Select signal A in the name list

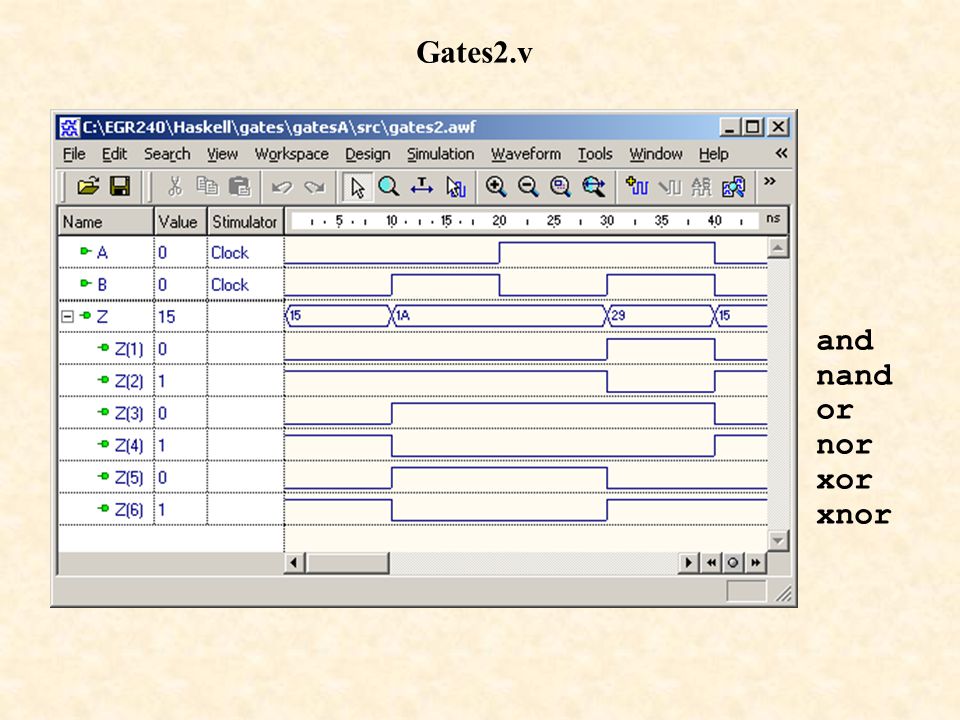(x=102, y=252)
